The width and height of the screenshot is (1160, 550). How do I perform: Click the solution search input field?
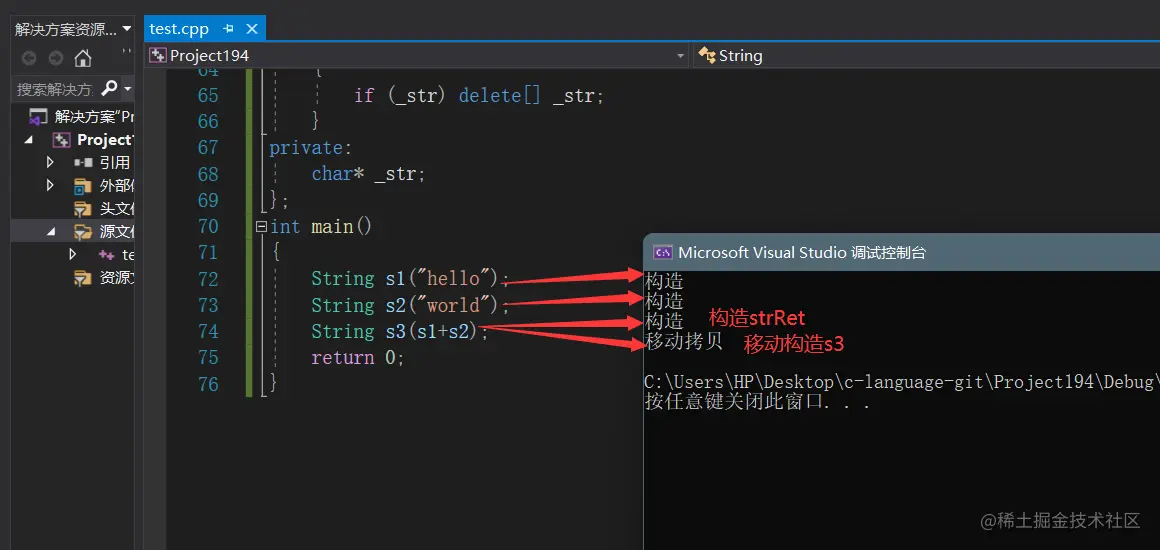(x=55, y=89)
